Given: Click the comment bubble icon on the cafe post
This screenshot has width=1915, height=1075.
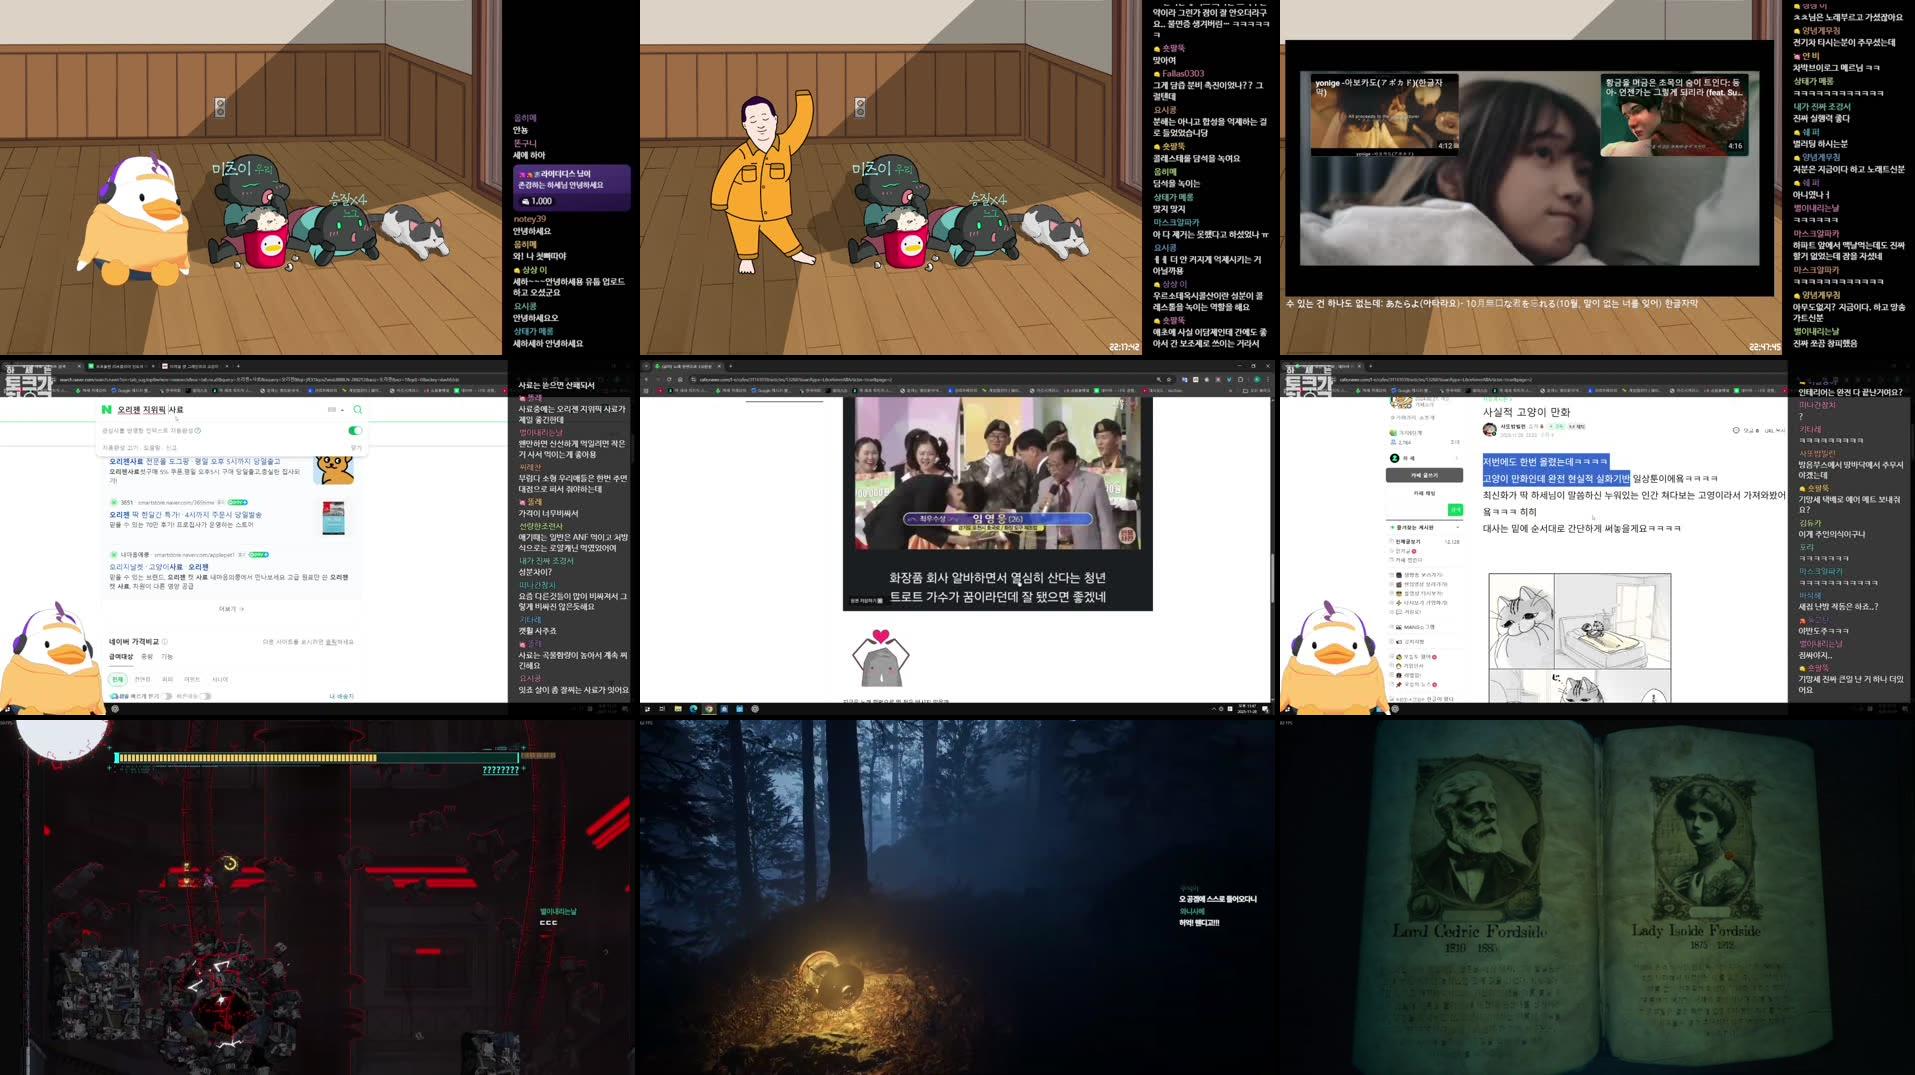Looking at the screenshot, I should tap(1736, 429).
